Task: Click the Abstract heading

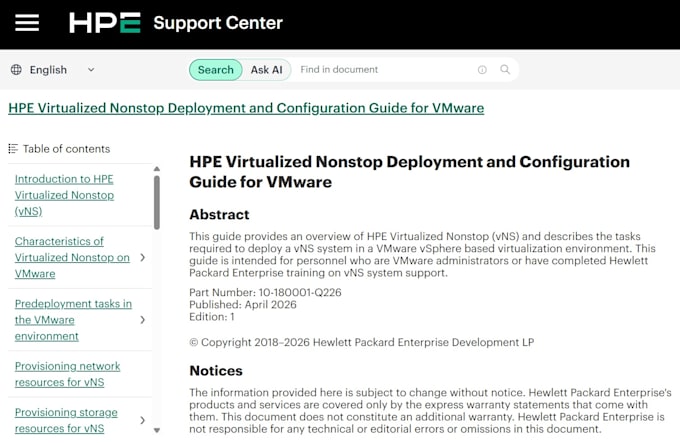Action: tap(219, 215)
